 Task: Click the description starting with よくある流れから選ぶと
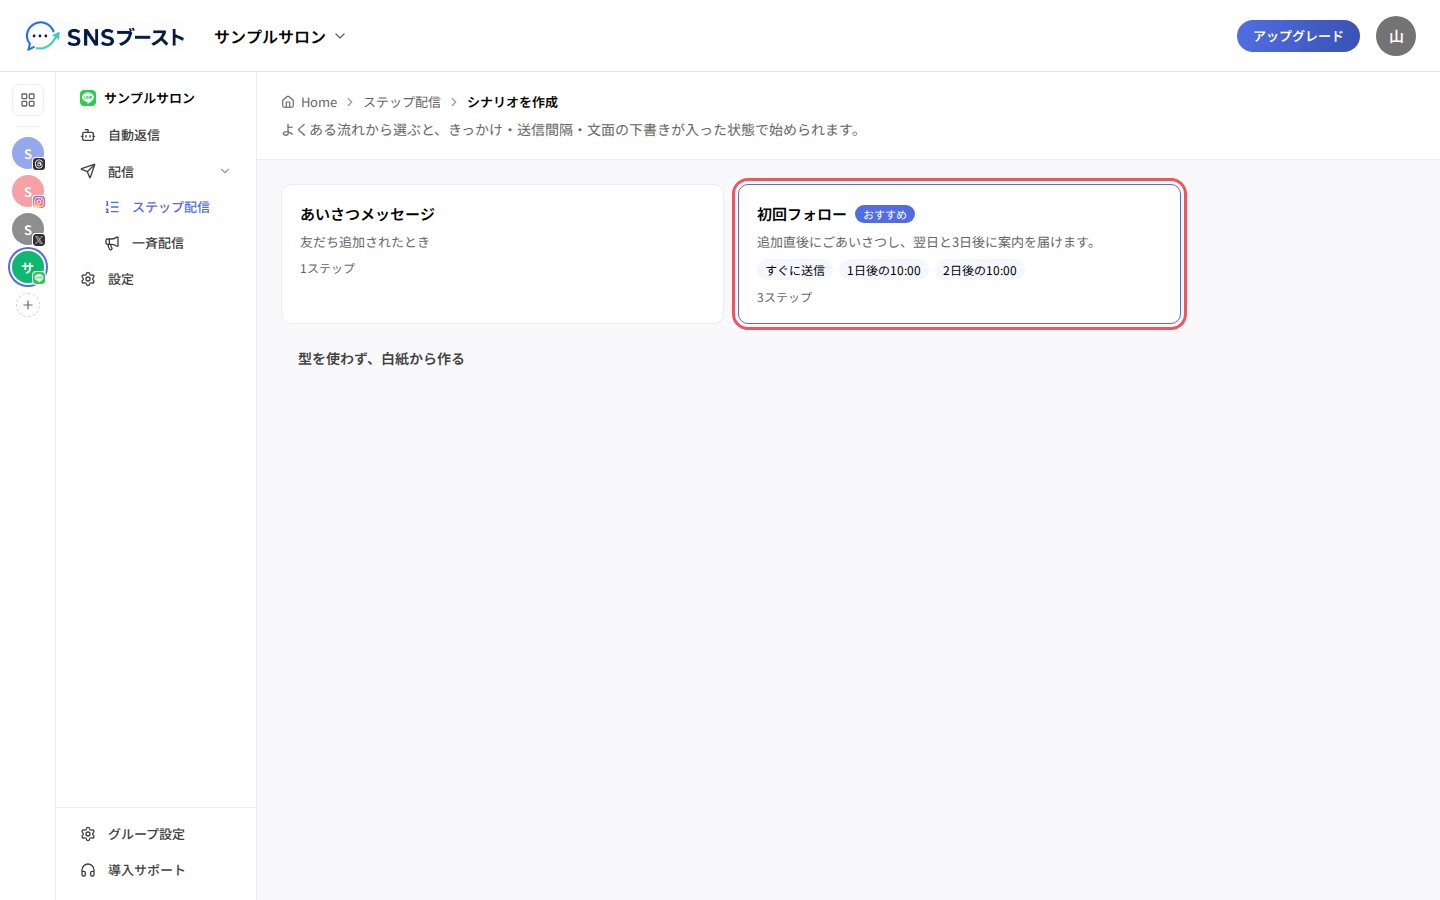[x=572, y=130]
